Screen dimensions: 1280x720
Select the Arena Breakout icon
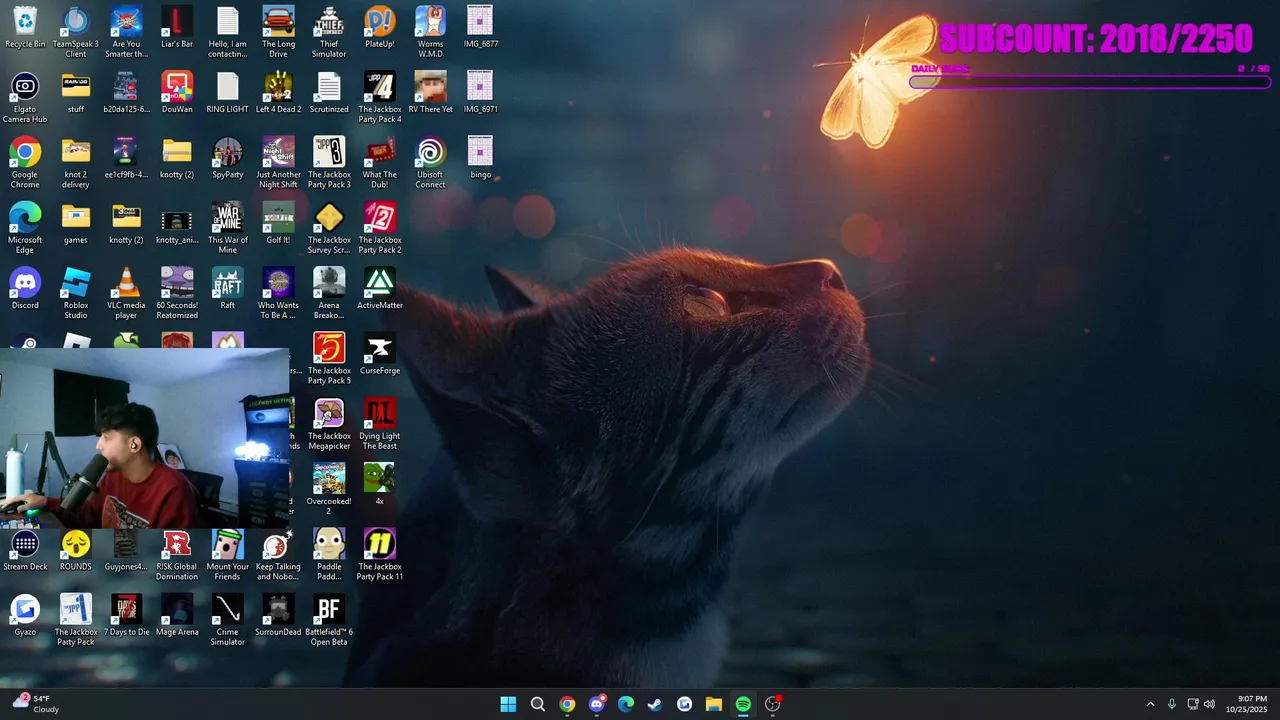click(x=329, y=292)
